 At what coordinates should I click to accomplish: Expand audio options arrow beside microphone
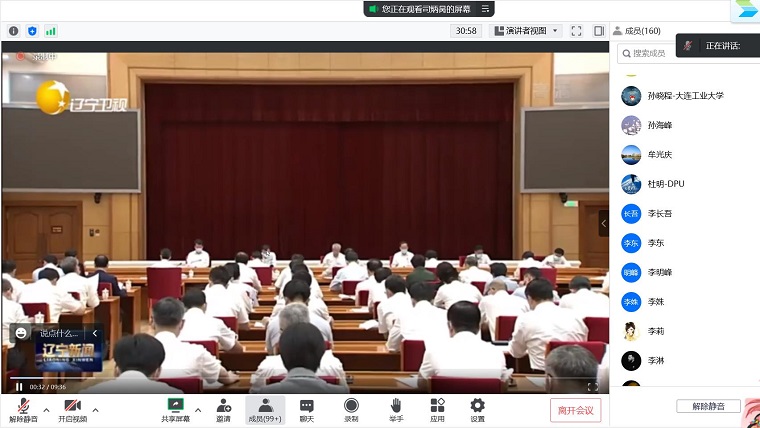click(x=46, y=409)
